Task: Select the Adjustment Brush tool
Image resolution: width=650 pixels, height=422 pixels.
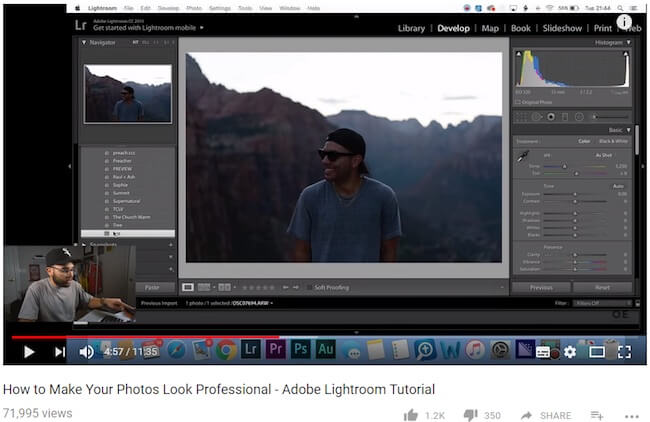Action: click(610, 117)
